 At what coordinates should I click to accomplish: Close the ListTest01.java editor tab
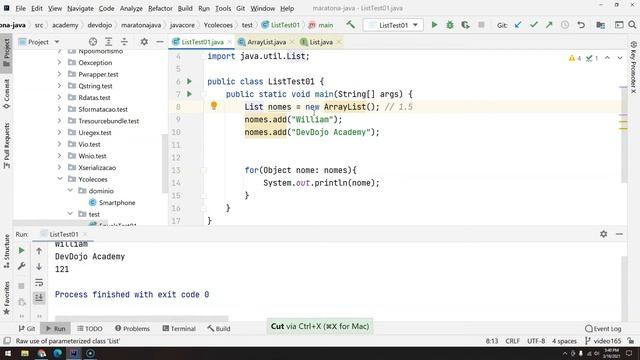point(229,42)
